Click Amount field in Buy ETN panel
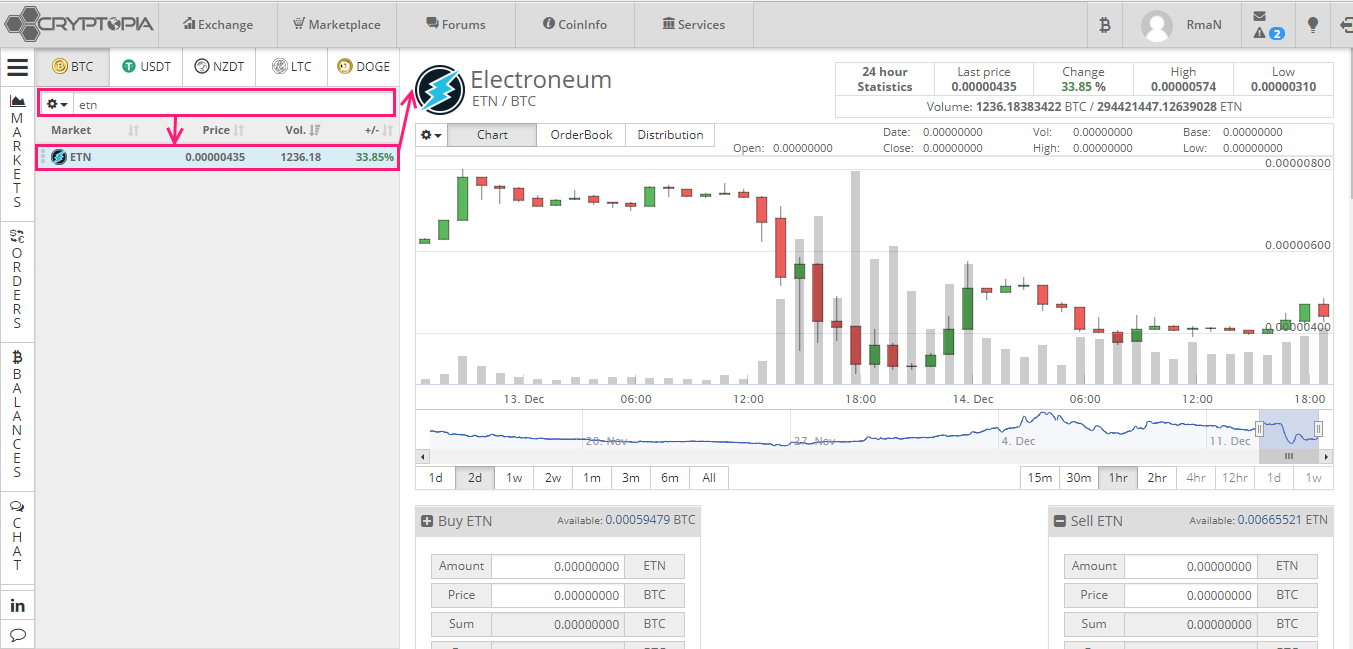The width and height of the screenshot is (1353, 649). (x=559, y=566)
